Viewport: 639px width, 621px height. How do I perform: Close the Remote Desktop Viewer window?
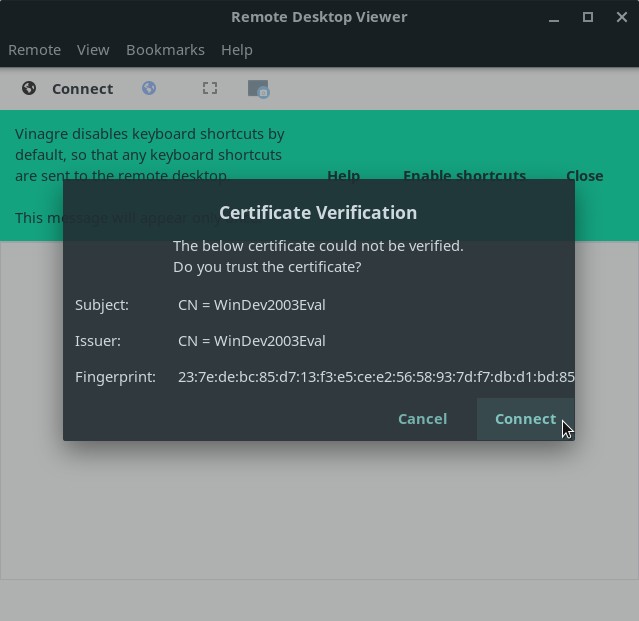(620, 17)
